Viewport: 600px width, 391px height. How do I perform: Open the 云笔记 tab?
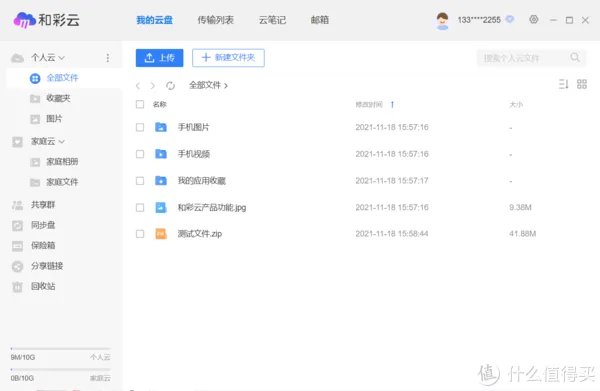tap(272, 20)
